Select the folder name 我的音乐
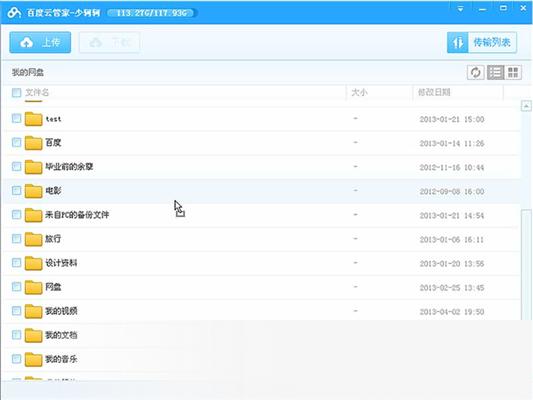 coord(61,359)
